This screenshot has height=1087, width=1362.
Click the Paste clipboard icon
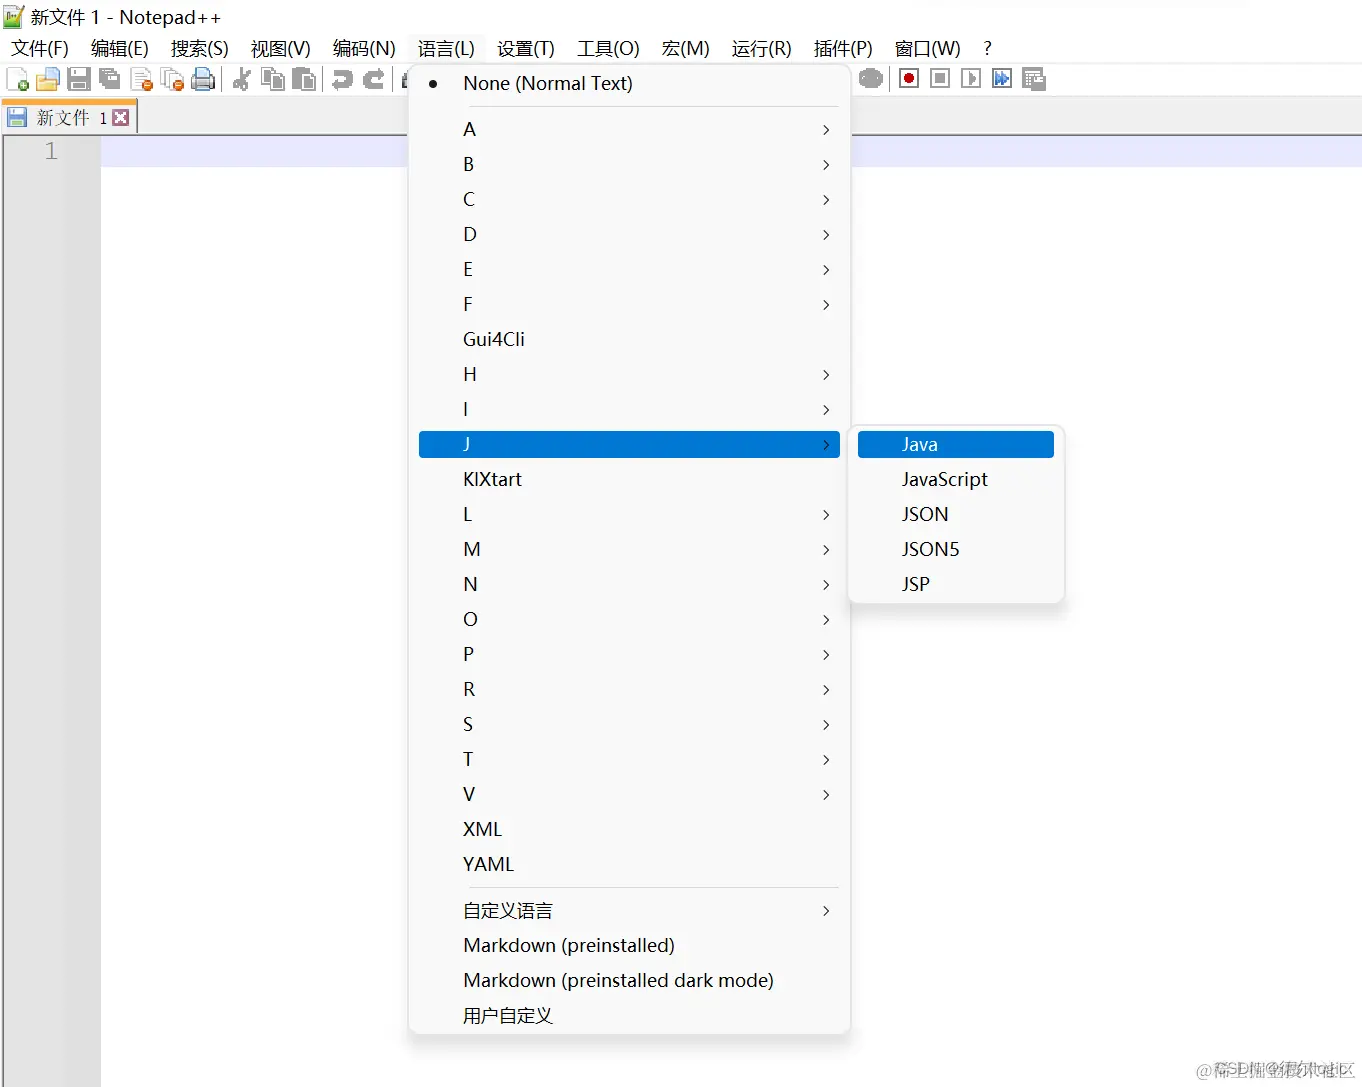pyautogui.click(x=304, y=79)
